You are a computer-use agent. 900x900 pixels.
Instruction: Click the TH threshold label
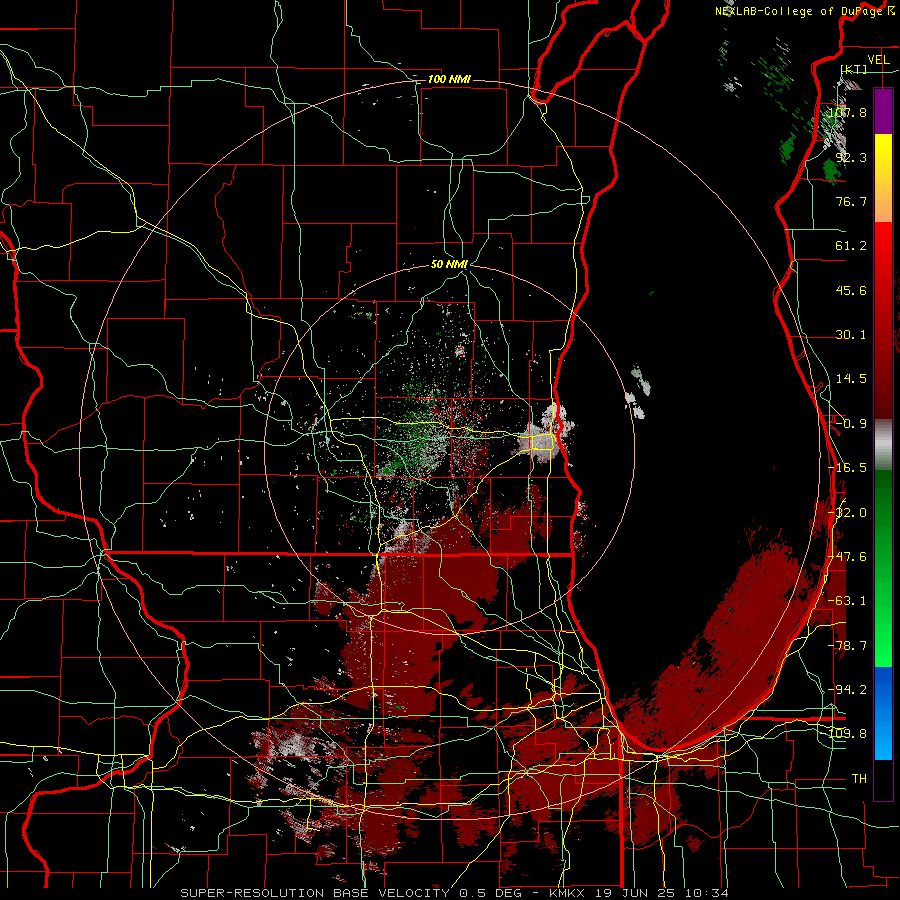[859, 779]
